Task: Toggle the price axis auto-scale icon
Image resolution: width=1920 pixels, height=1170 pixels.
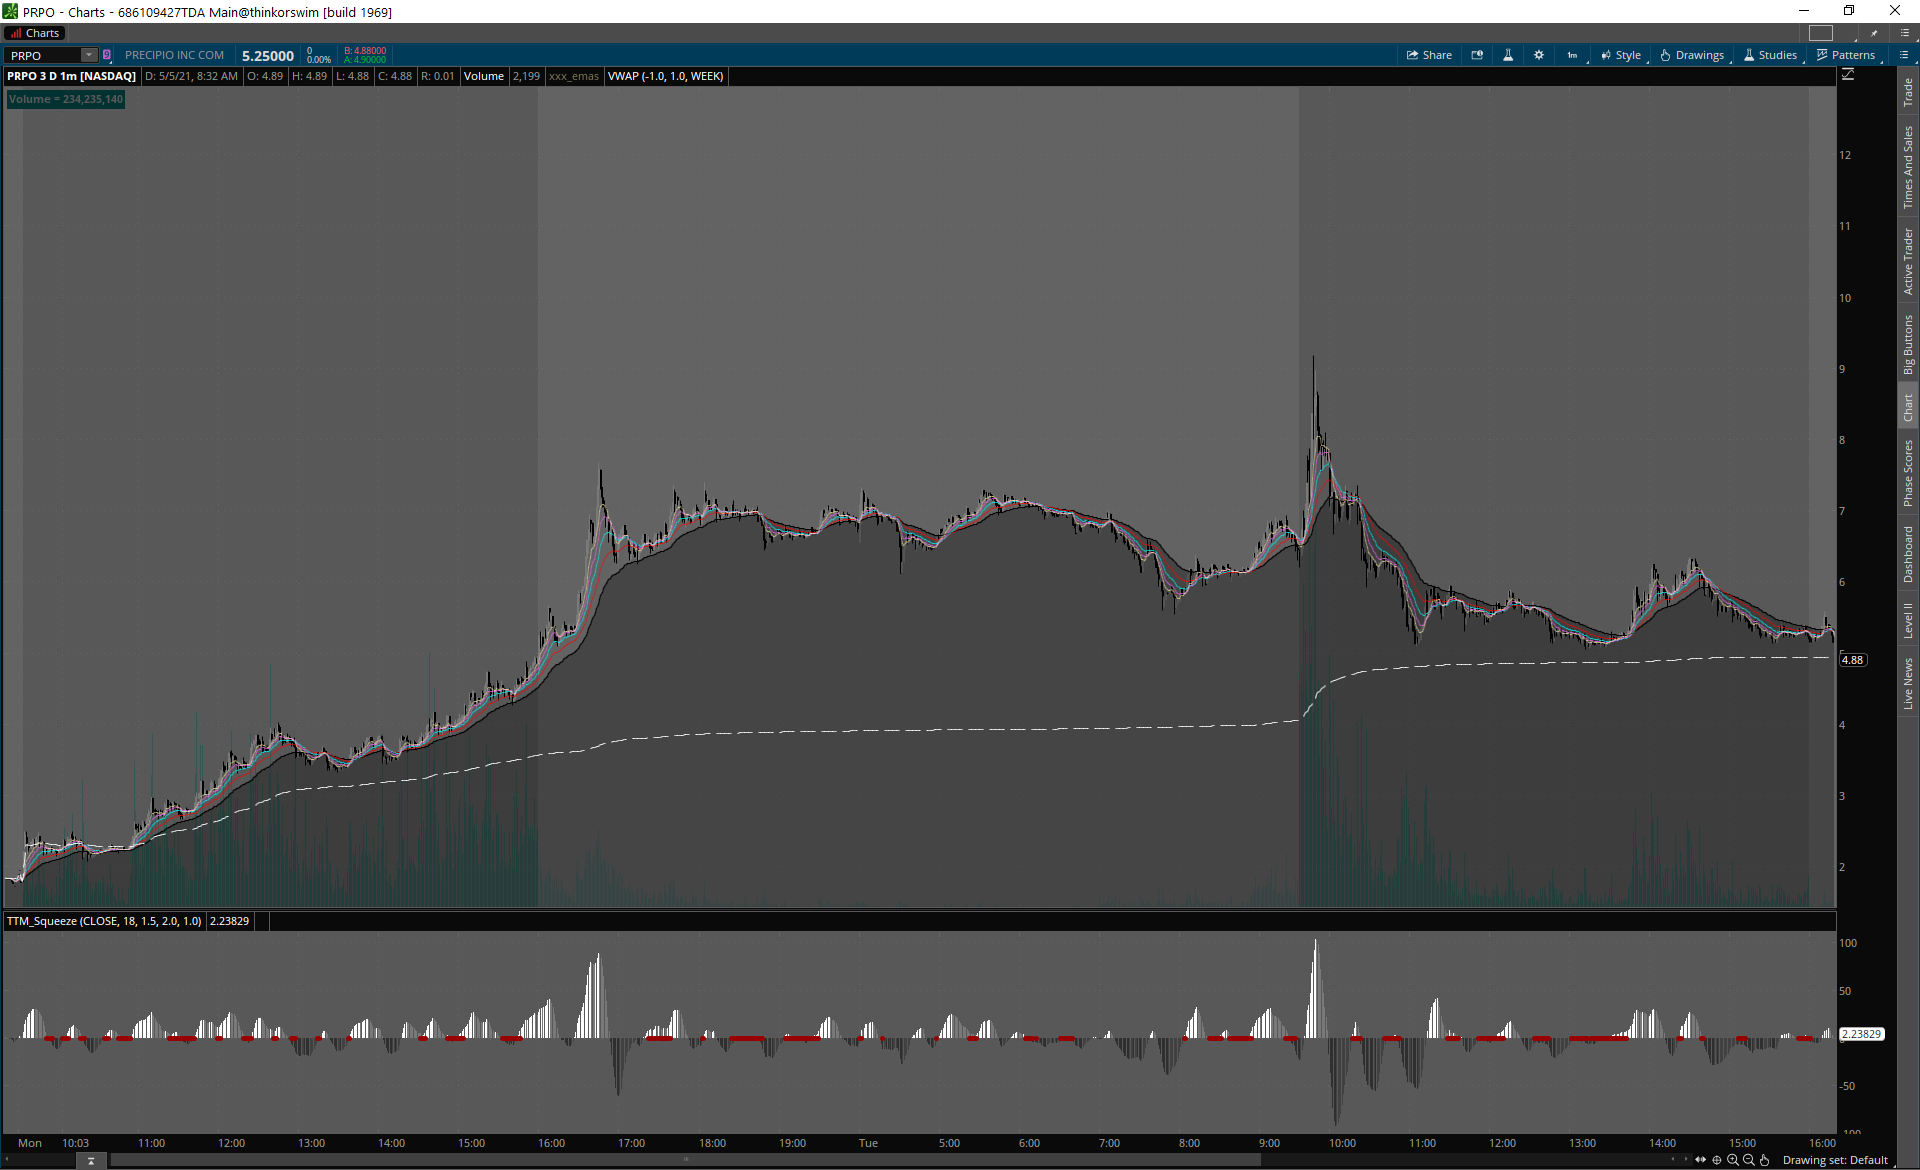Action: 1848,75
